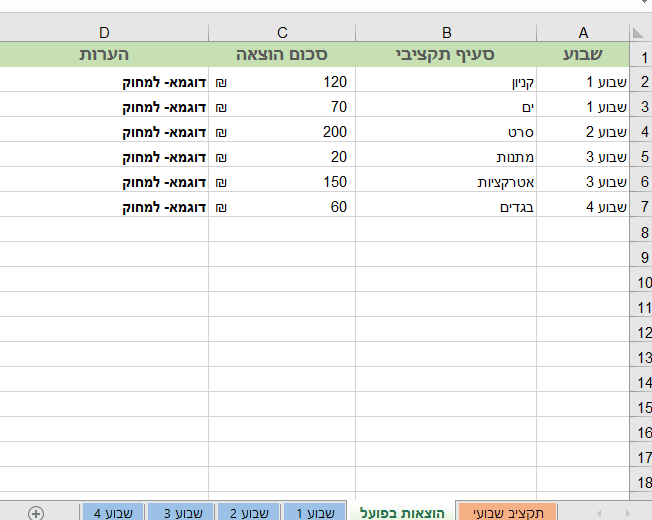Click the סכום הוצאה header cell
652x520 pixels.
click(x=282, y=54)
